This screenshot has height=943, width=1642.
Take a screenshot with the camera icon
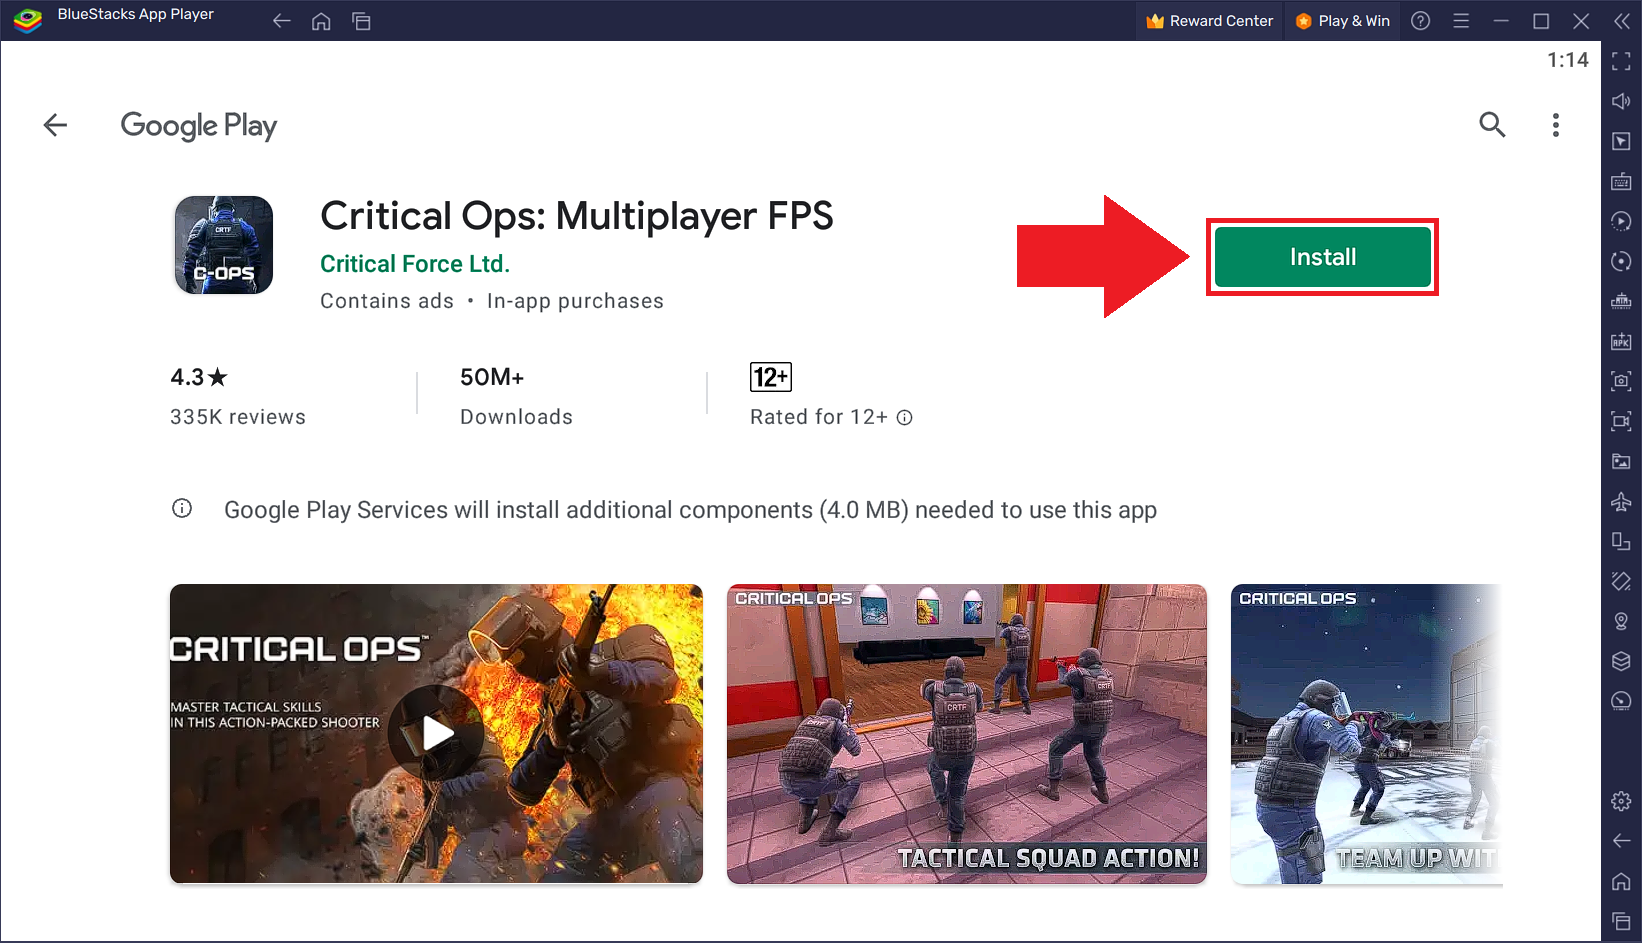click(x=1622, y=381)
